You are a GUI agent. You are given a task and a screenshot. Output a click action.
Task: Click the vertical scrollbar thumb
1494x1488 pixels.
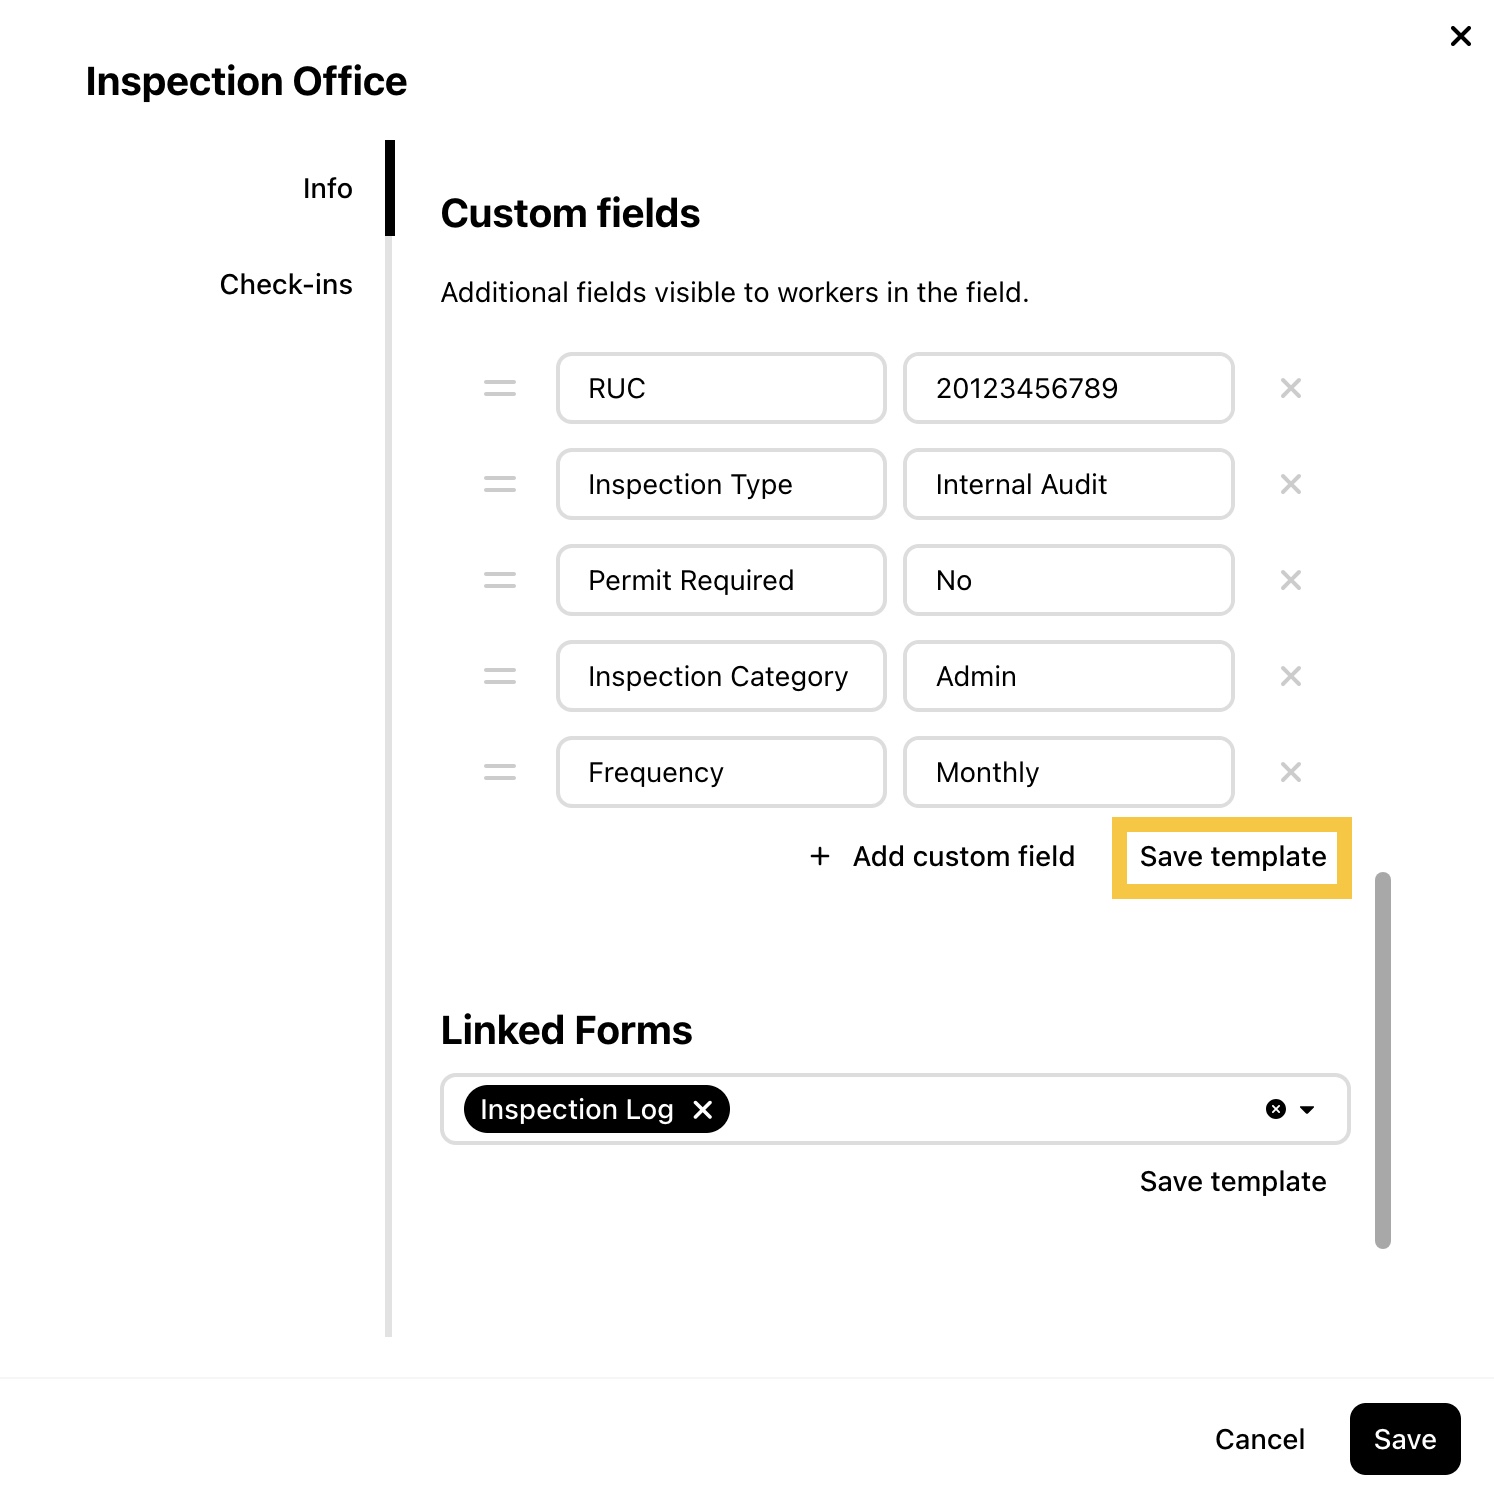point(1383,1060)
